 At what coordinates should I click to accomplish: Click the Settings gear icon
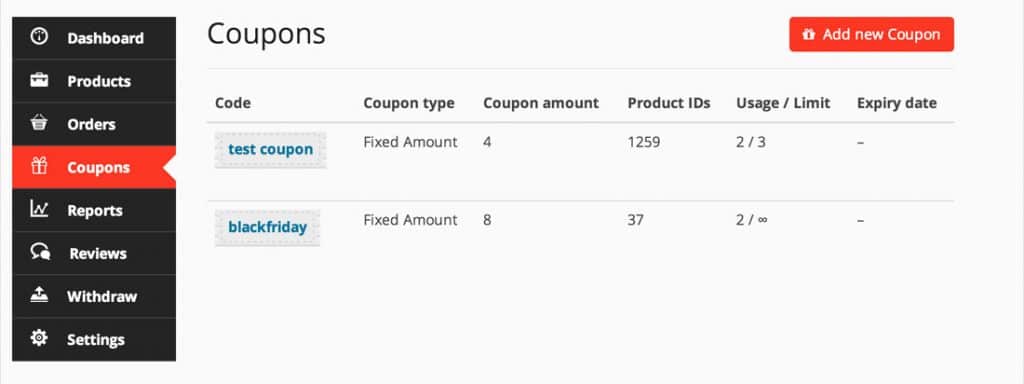point(39,338)
